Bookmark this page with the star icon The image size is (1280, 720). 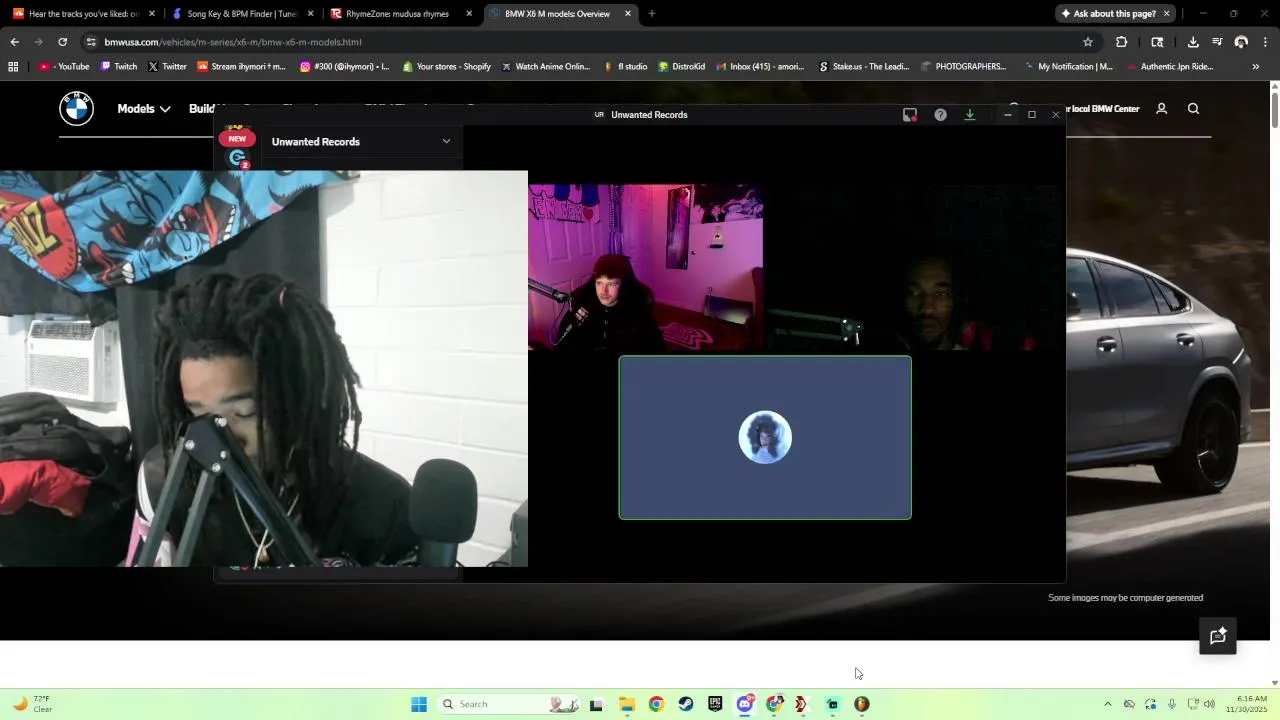(x=1088, y=42)
